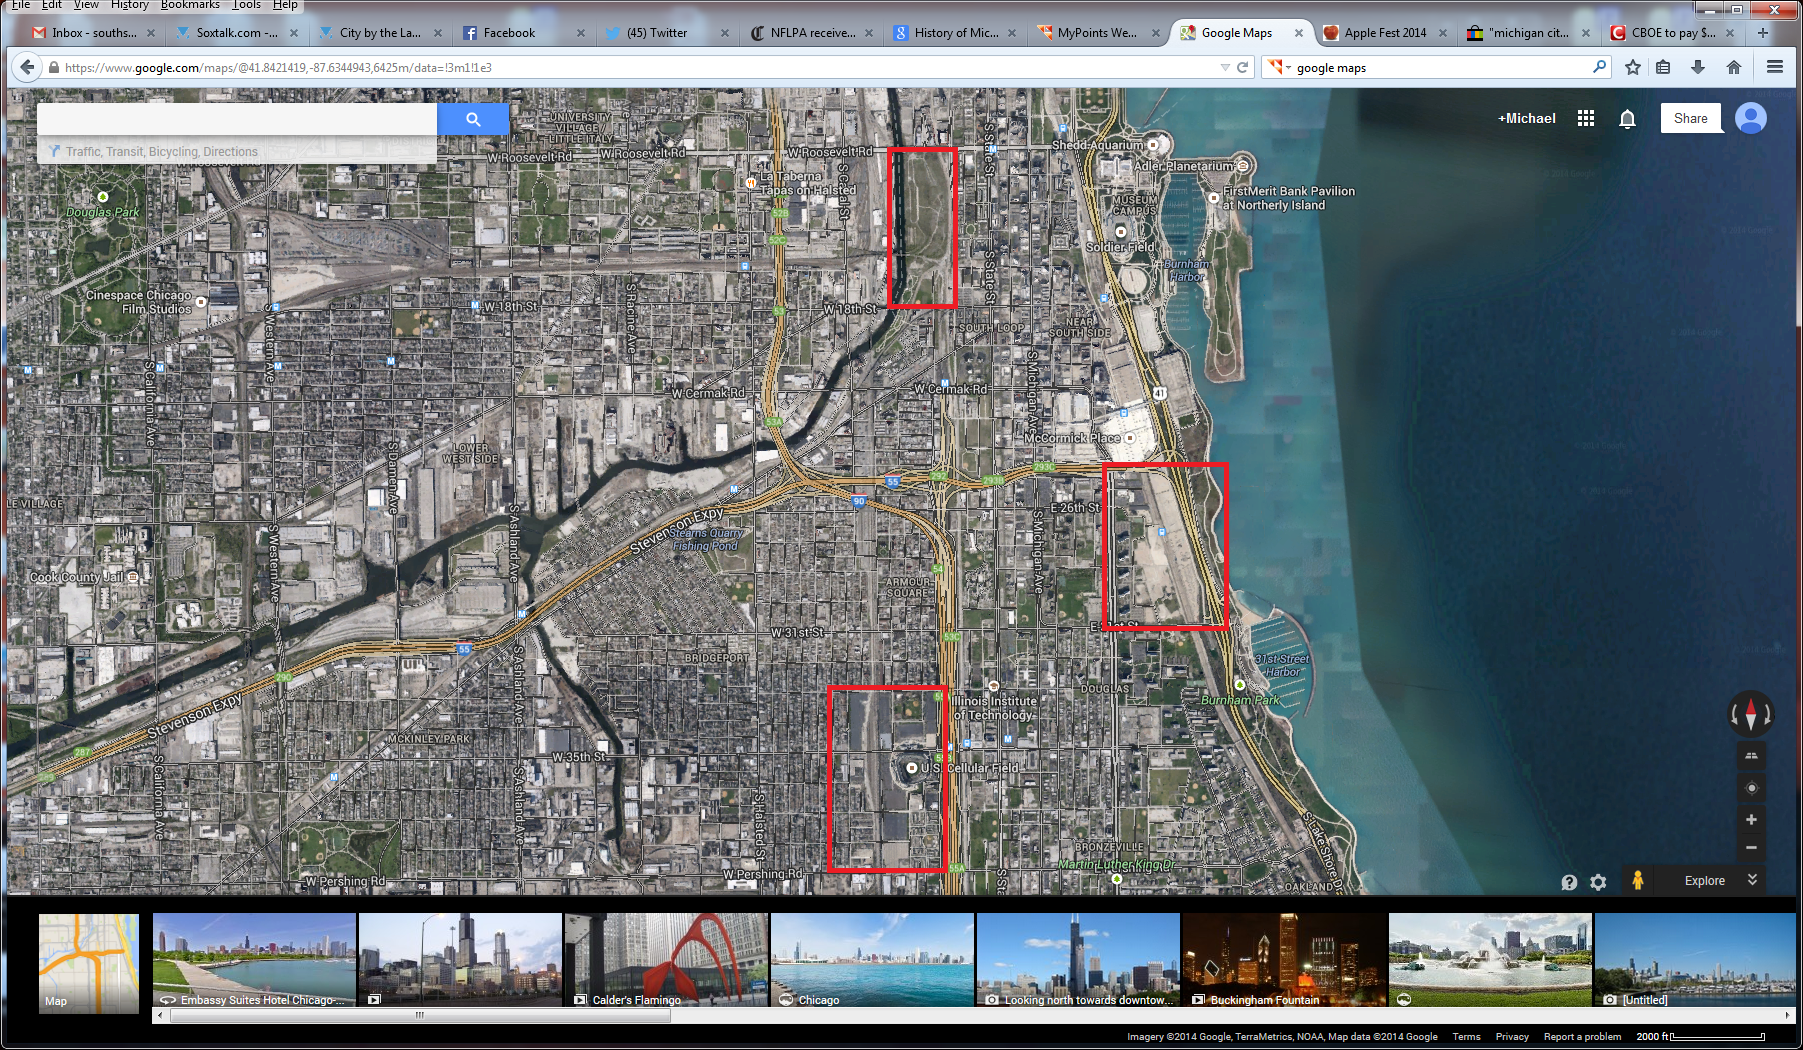
Task: Open the Google notifications bell
Action: point(1627,119)
